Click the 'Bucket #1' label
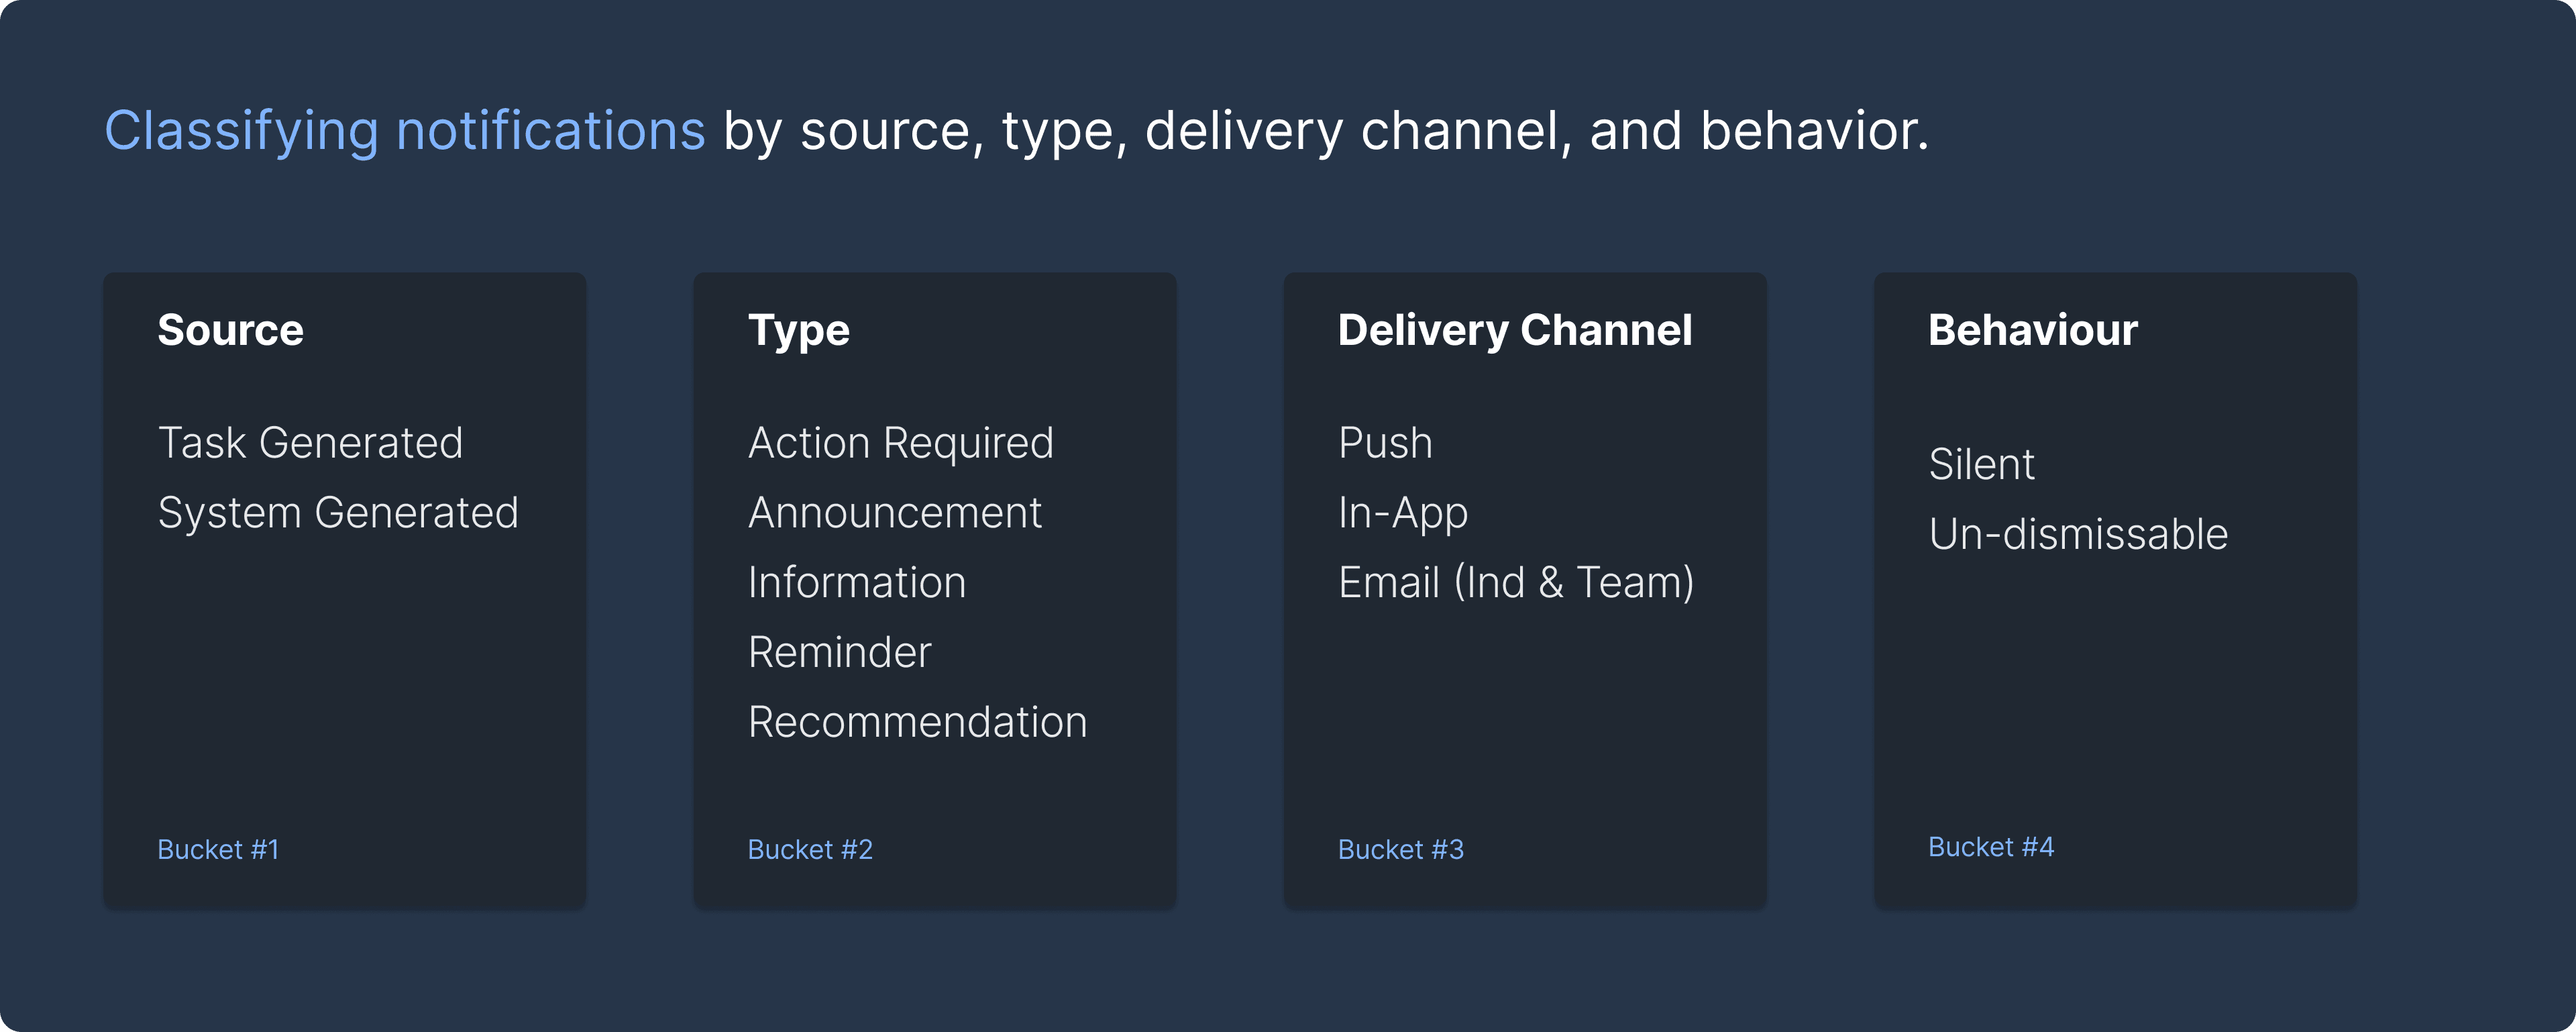Viewport: 2576px width, 1032px height. coord(218,849)
